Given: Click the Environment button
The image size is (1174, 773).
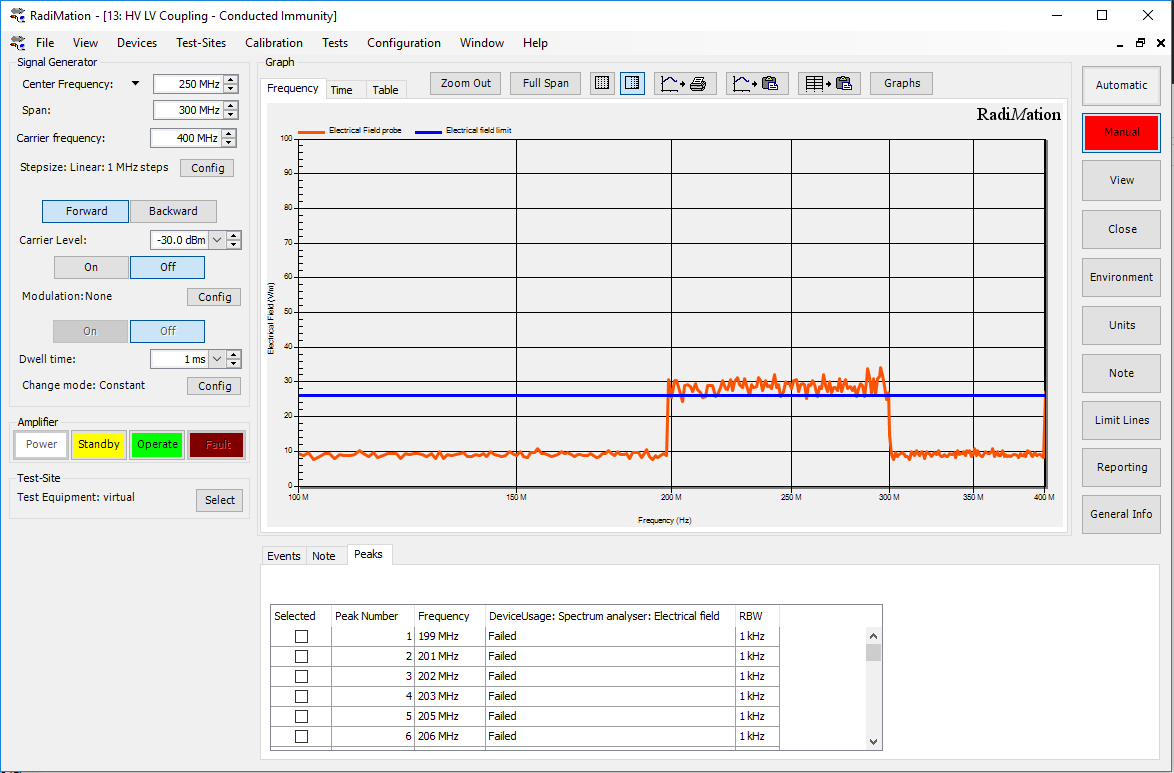Looking at the screenshot, I should 1121,277.
